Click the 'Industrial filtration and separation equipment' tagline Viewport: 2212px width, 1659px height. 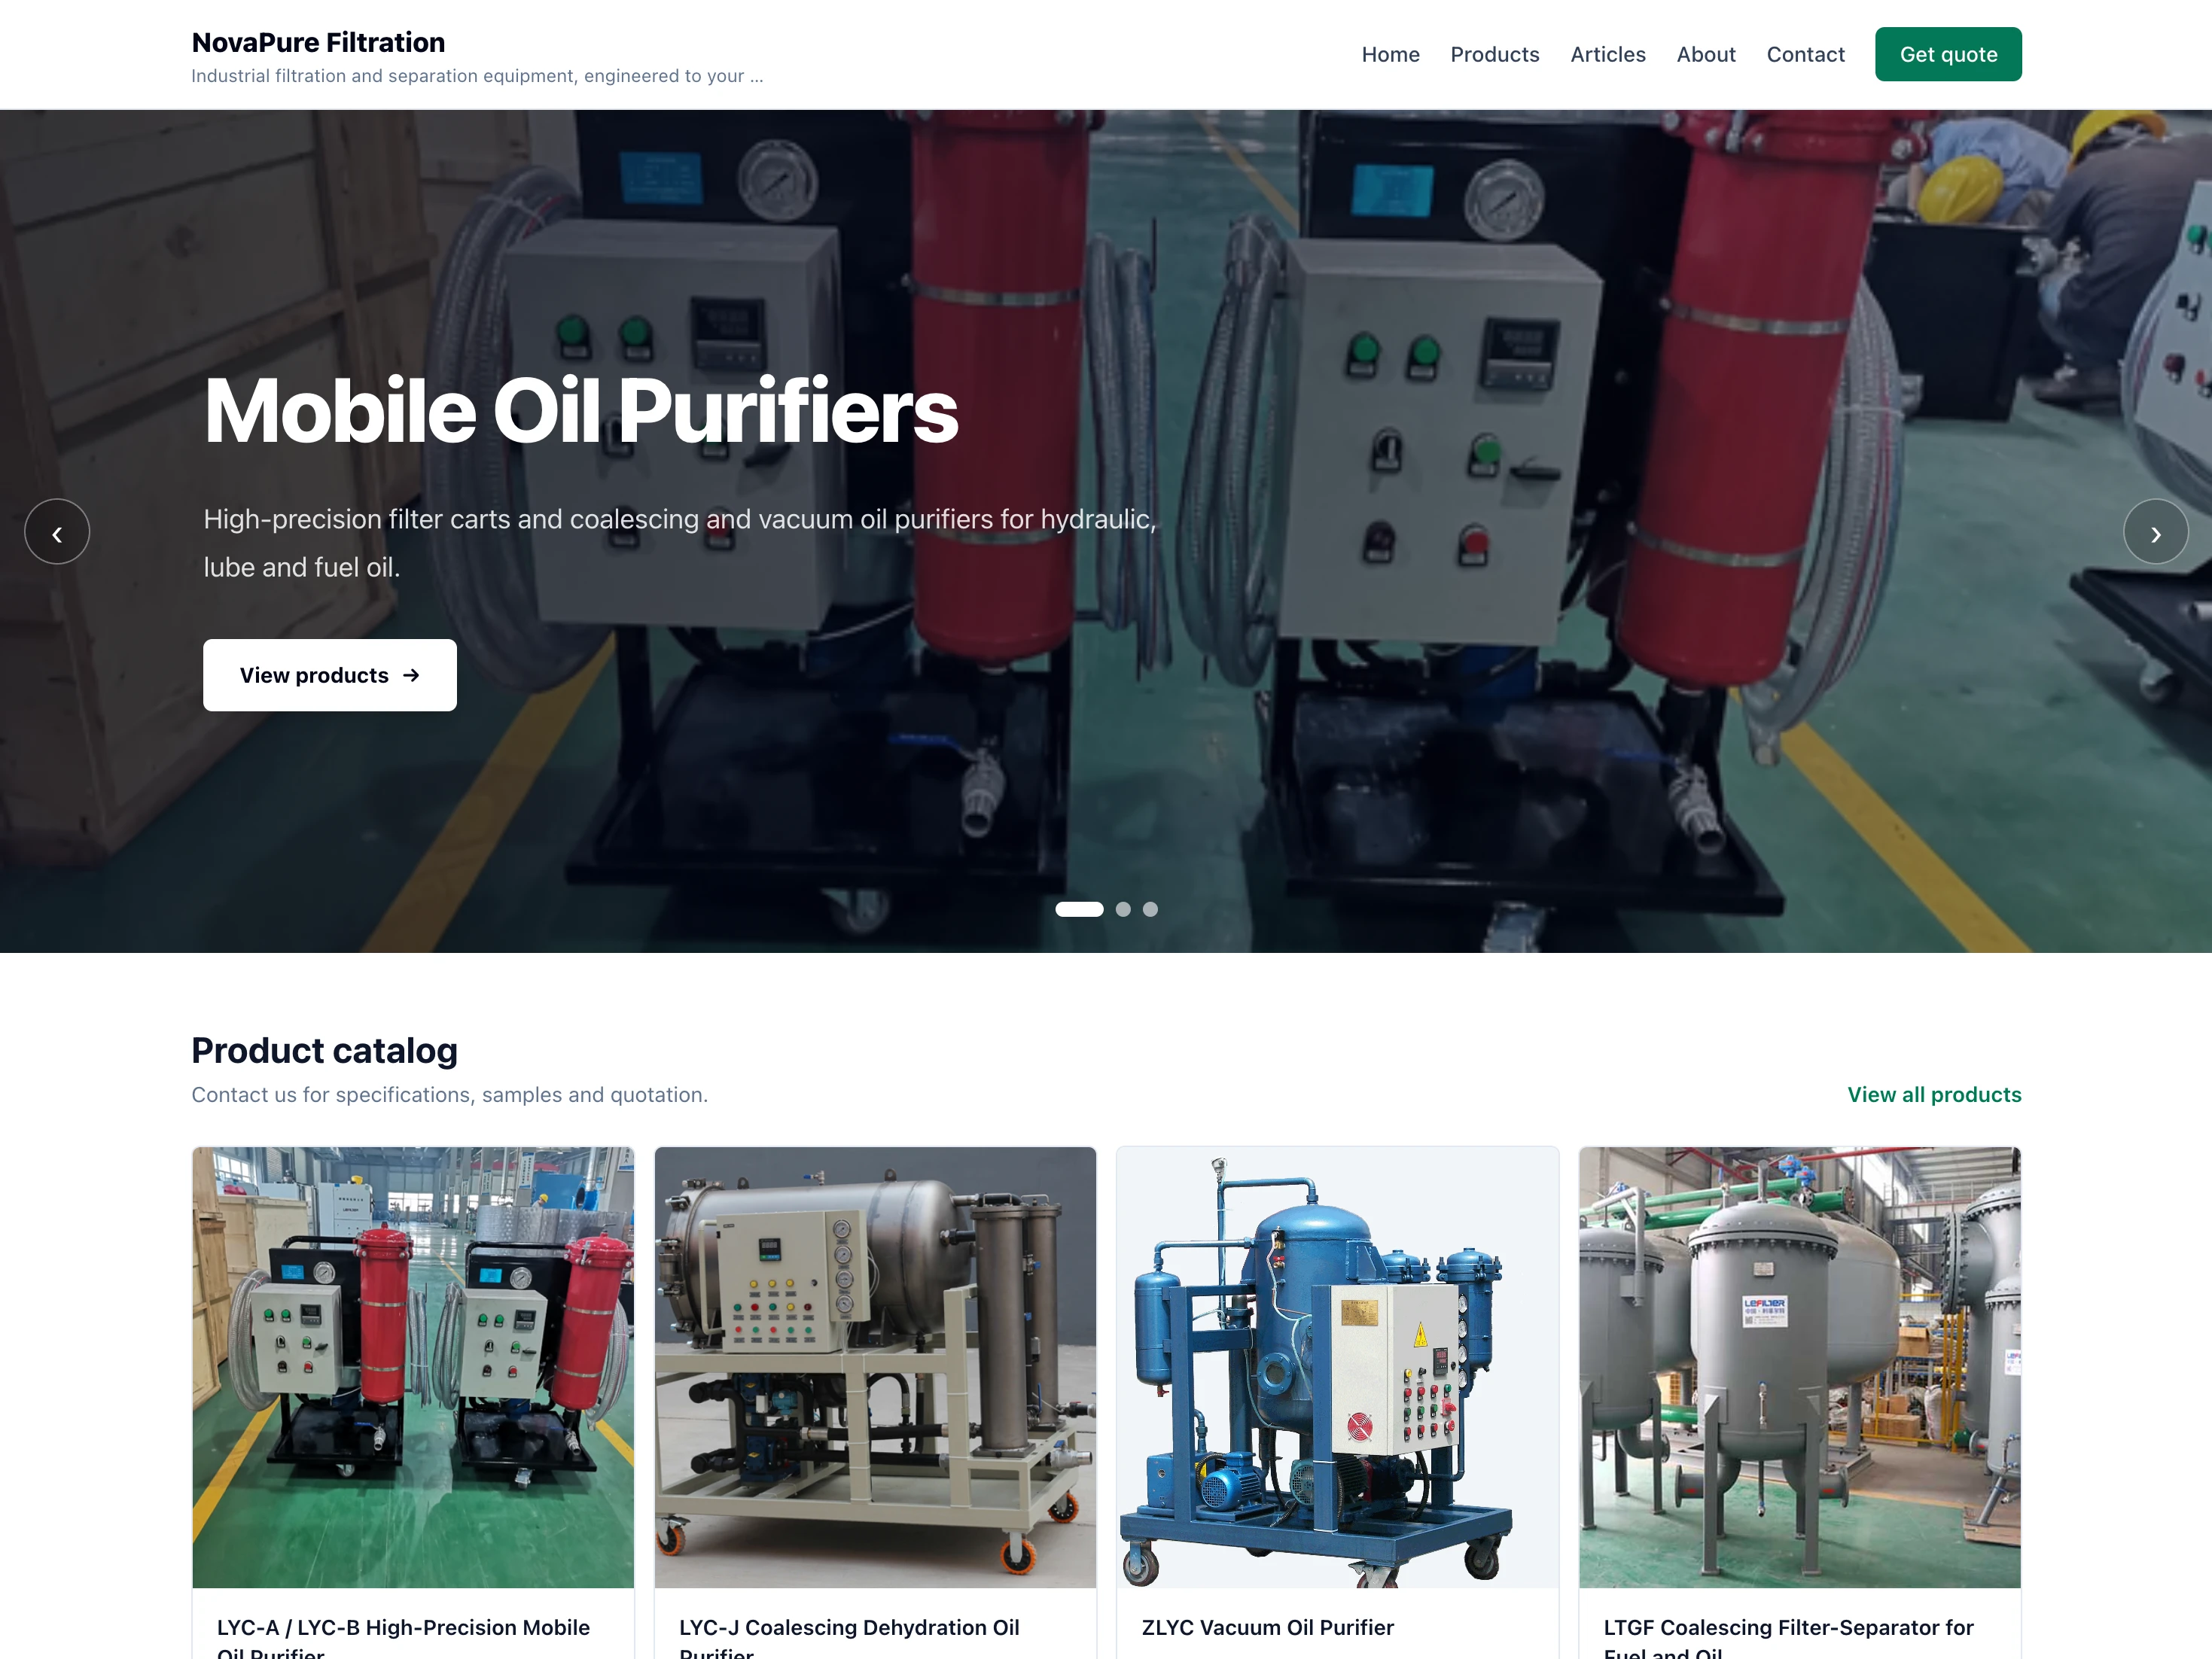[x=477, y=76]
